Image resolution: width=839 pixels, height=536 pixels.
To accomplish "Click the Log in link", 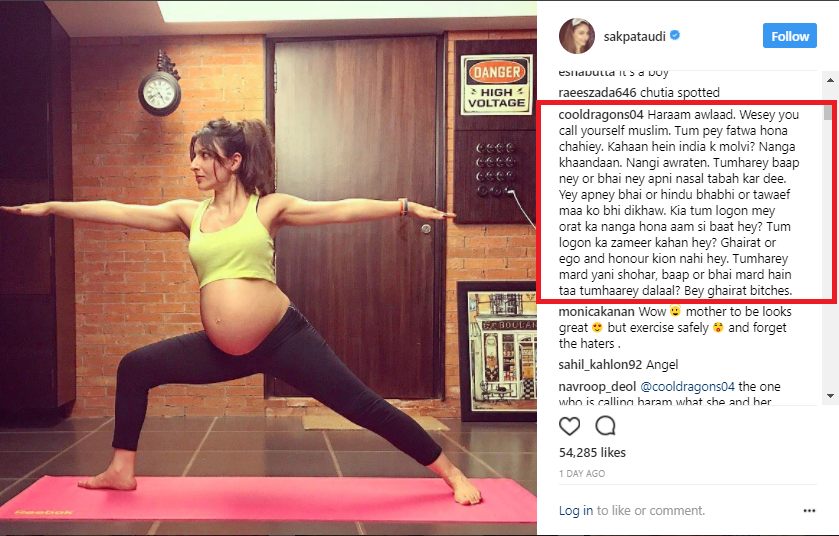I will (x=576, y=510).
